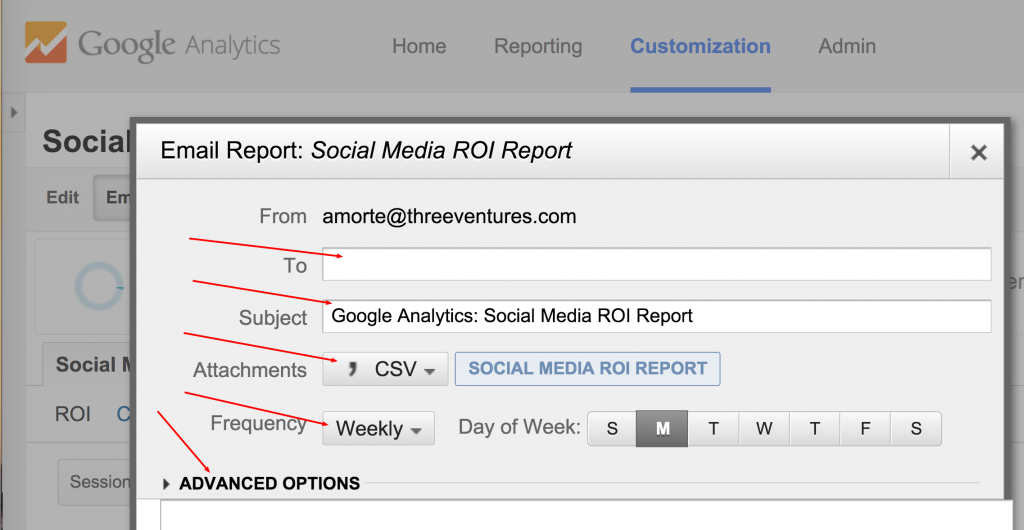Click the ROI tab in background report
1024x530 pixels.
[x=72, y=414]
